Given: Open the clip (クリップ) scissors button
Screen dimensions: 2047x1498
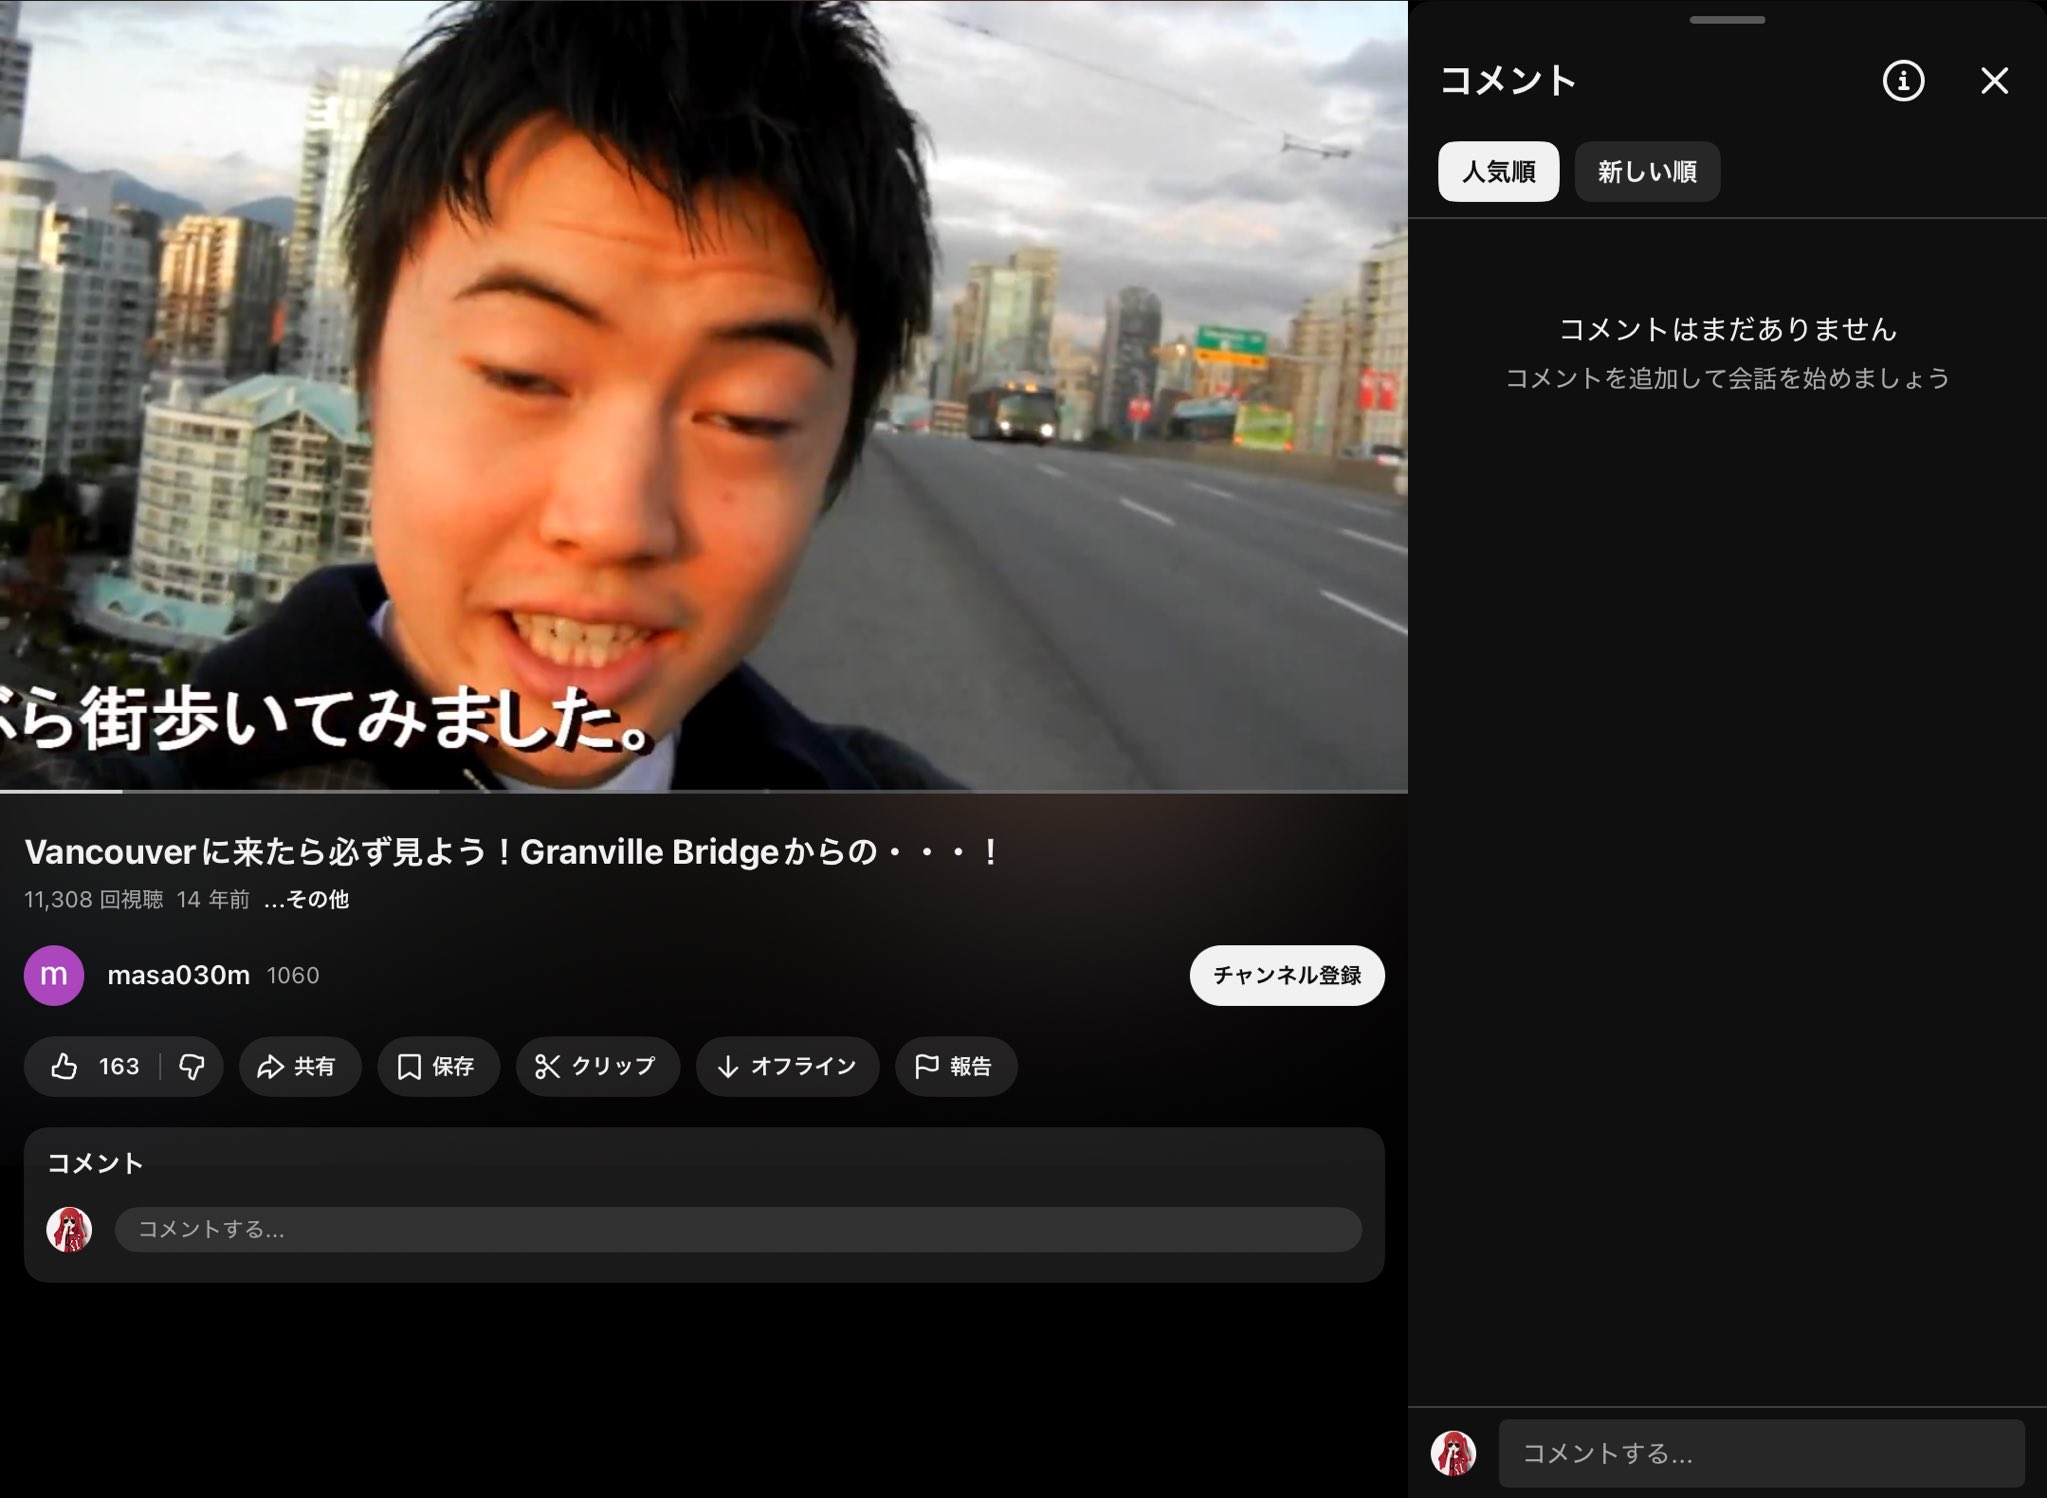Looking at the screenshot, I should click(597, 1066).
